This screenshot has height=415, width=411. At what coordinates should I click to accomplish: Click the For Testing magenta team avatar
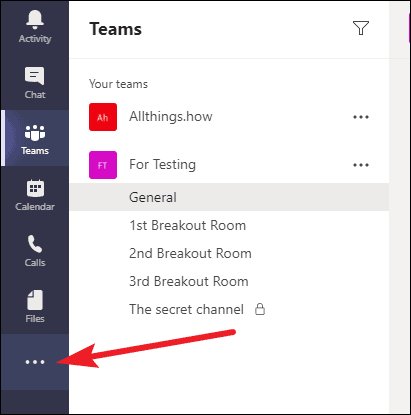point(103,165)
